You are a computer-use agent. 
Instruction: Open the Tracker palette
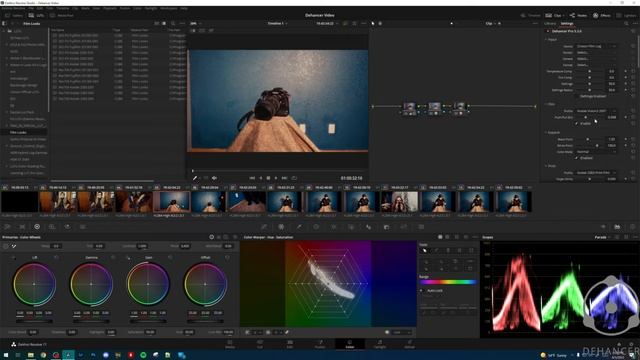click(334, 227)
